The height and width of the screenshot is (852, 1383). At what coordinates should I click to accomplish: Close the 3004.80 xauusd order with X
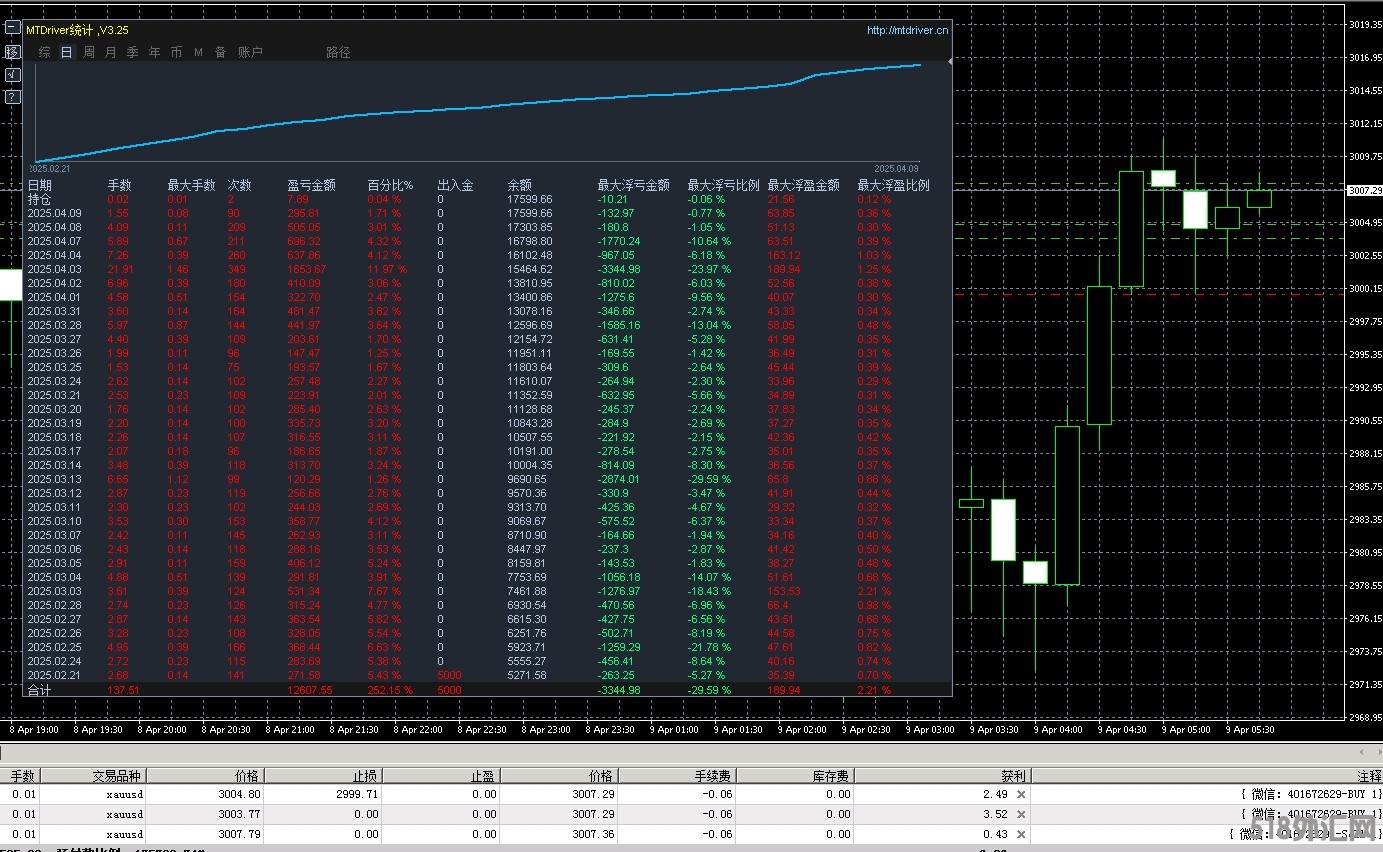coord(1020,794)
